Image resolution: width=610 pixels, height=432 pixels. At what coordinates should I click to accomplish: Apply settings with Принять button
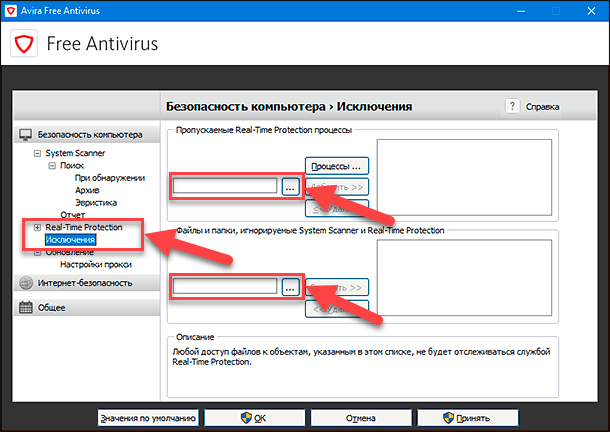tap(468, 418)
